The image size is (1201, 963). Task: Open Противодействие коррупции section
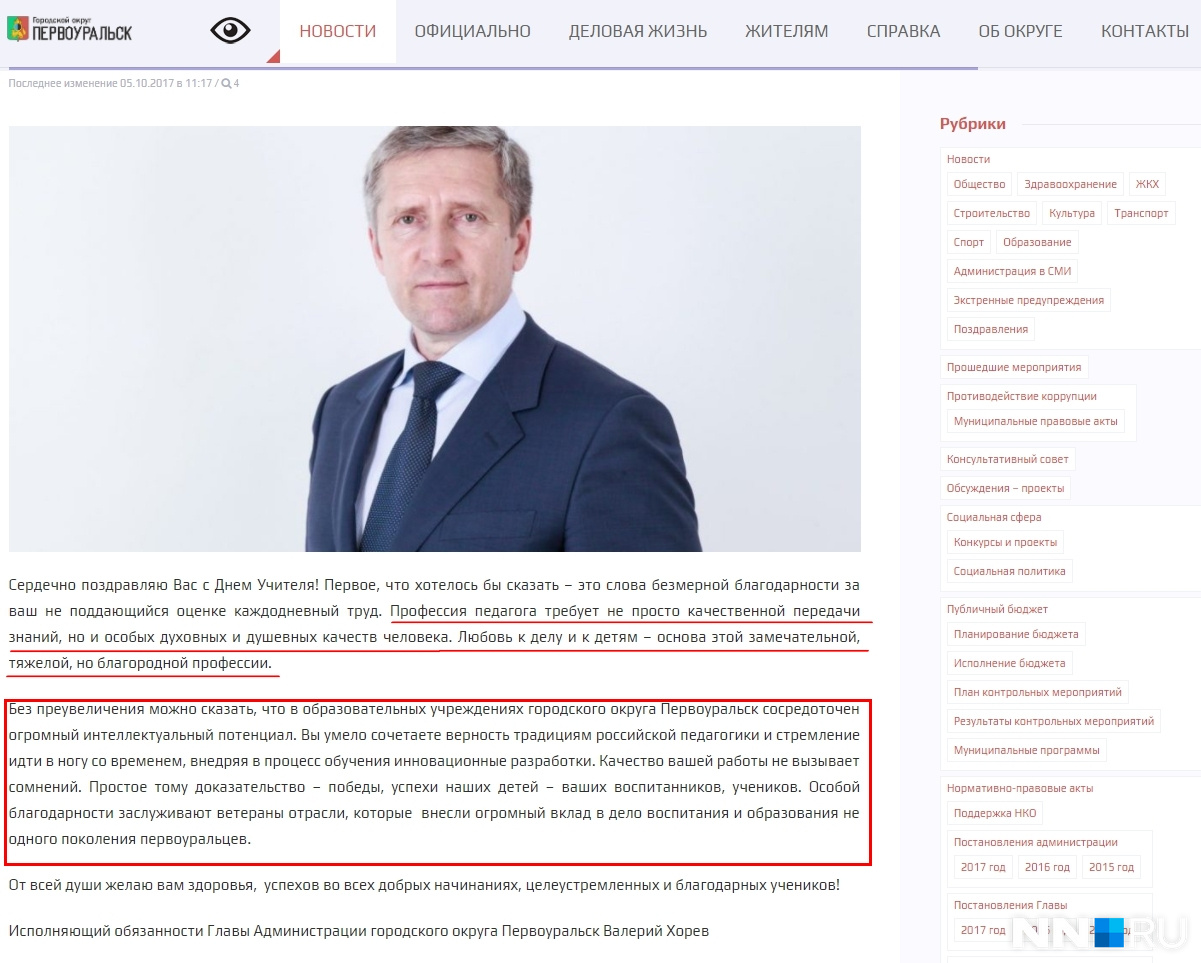[1022, 396]
